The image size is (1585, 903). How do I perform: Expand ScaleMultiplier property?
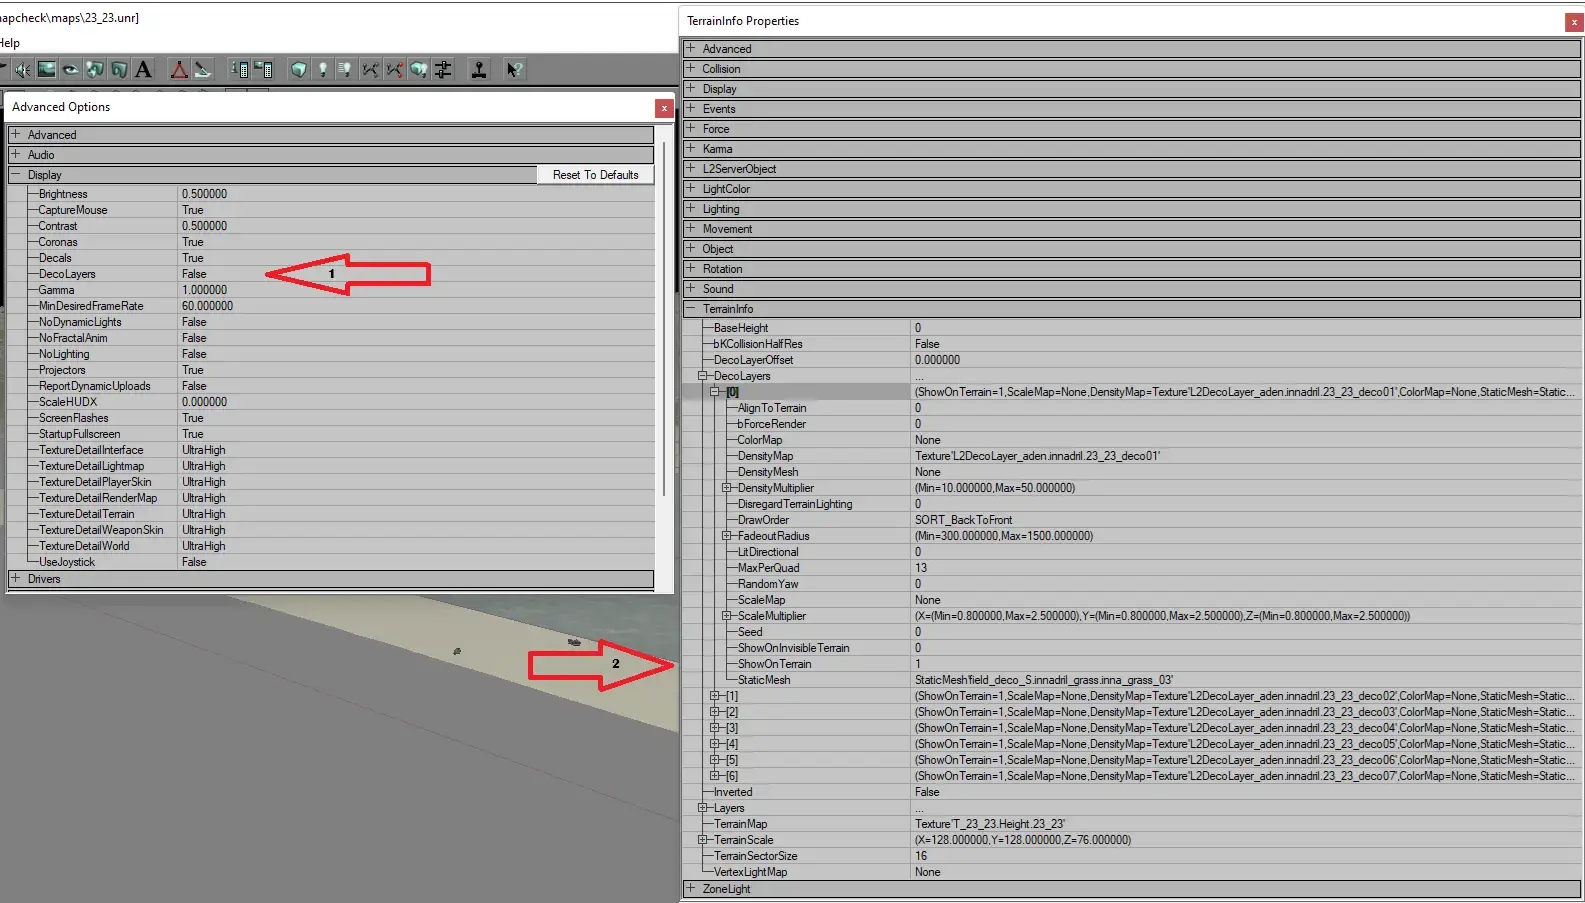(727, 616)
